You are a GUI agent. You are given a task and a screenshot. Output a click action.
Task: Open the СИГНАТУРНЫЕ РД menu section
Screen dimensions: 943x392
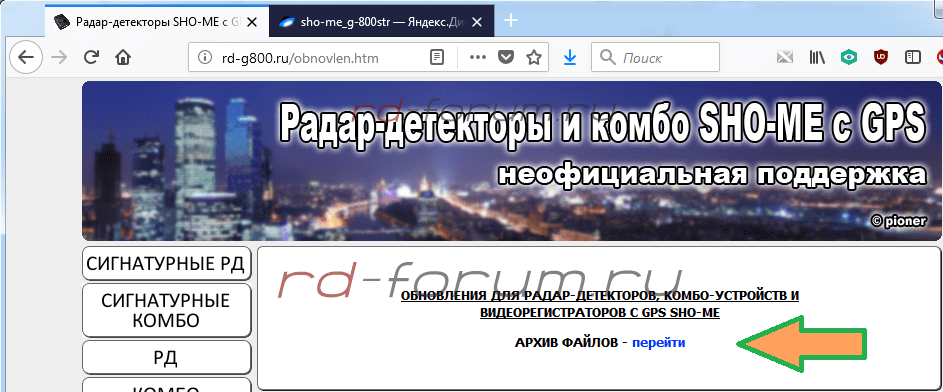tap(166, 263)
